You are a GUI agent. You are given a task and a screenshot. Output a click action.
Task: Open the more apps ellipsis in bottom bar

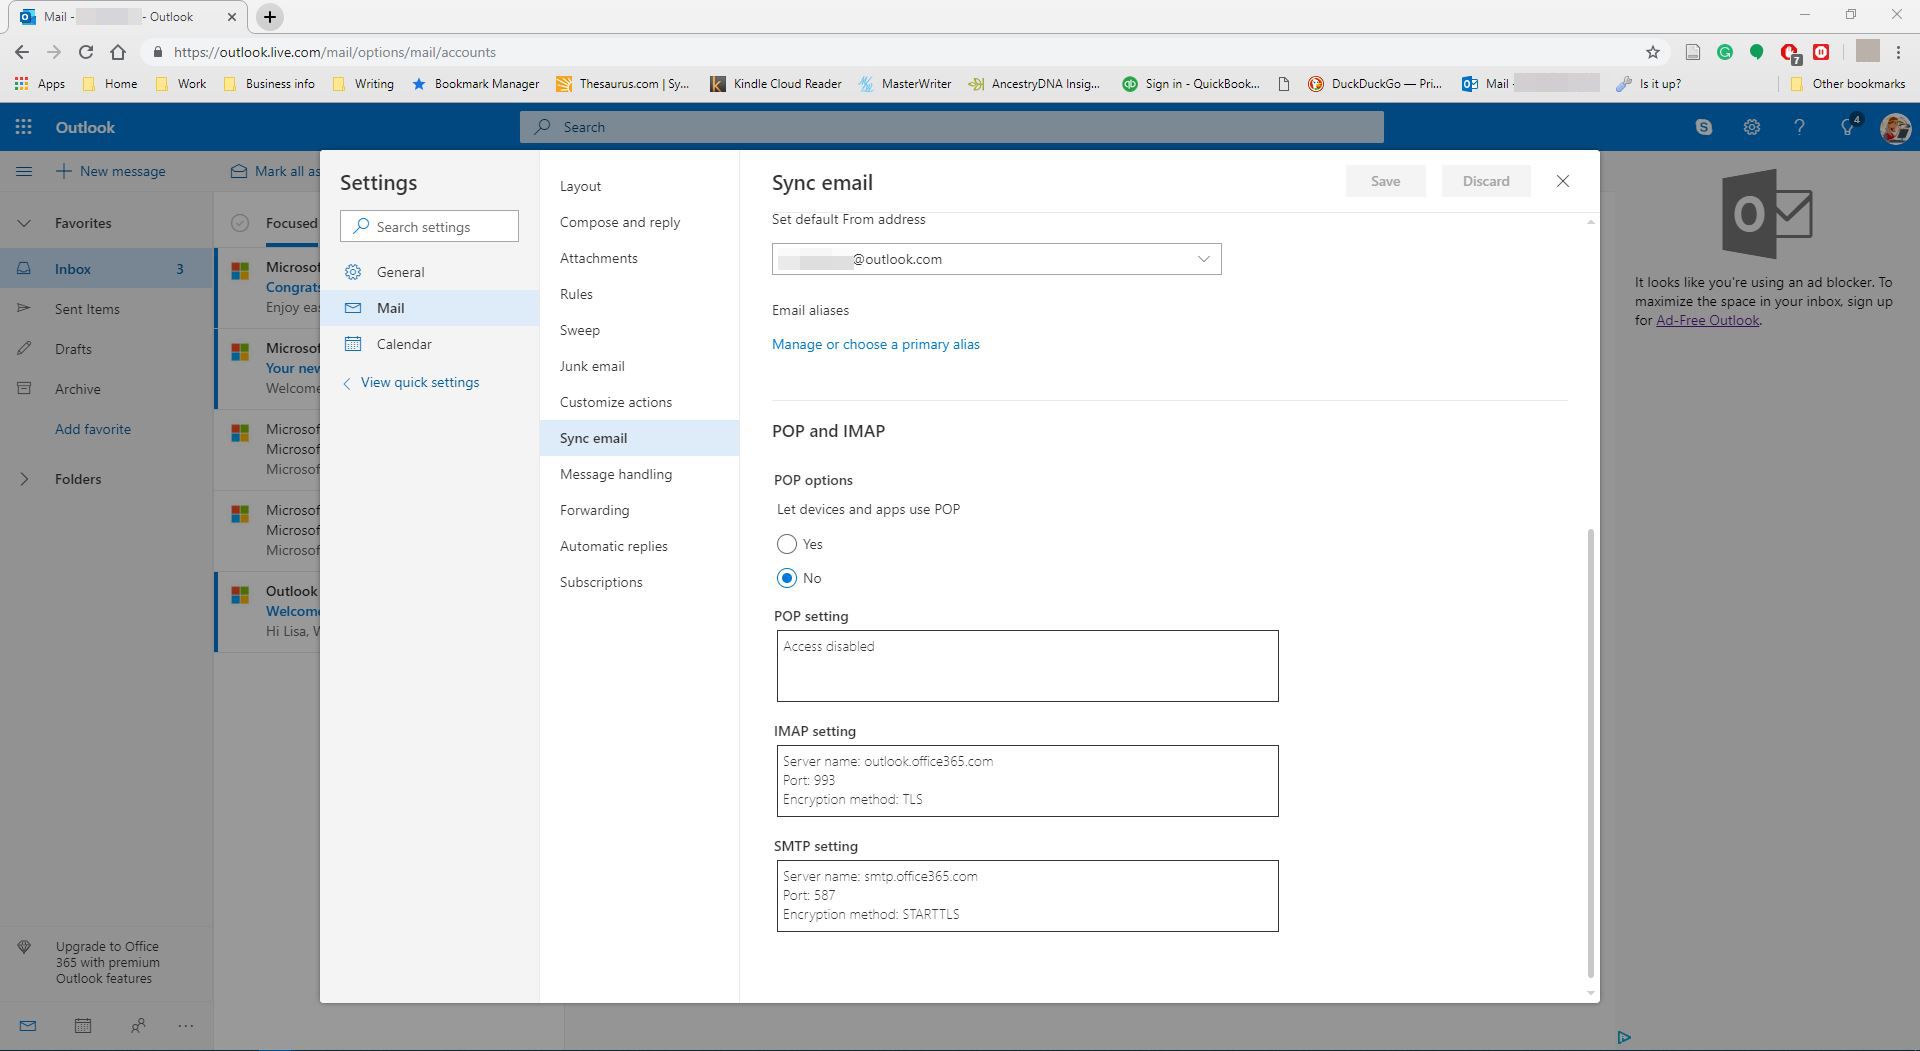click(x=186, y=1025)
